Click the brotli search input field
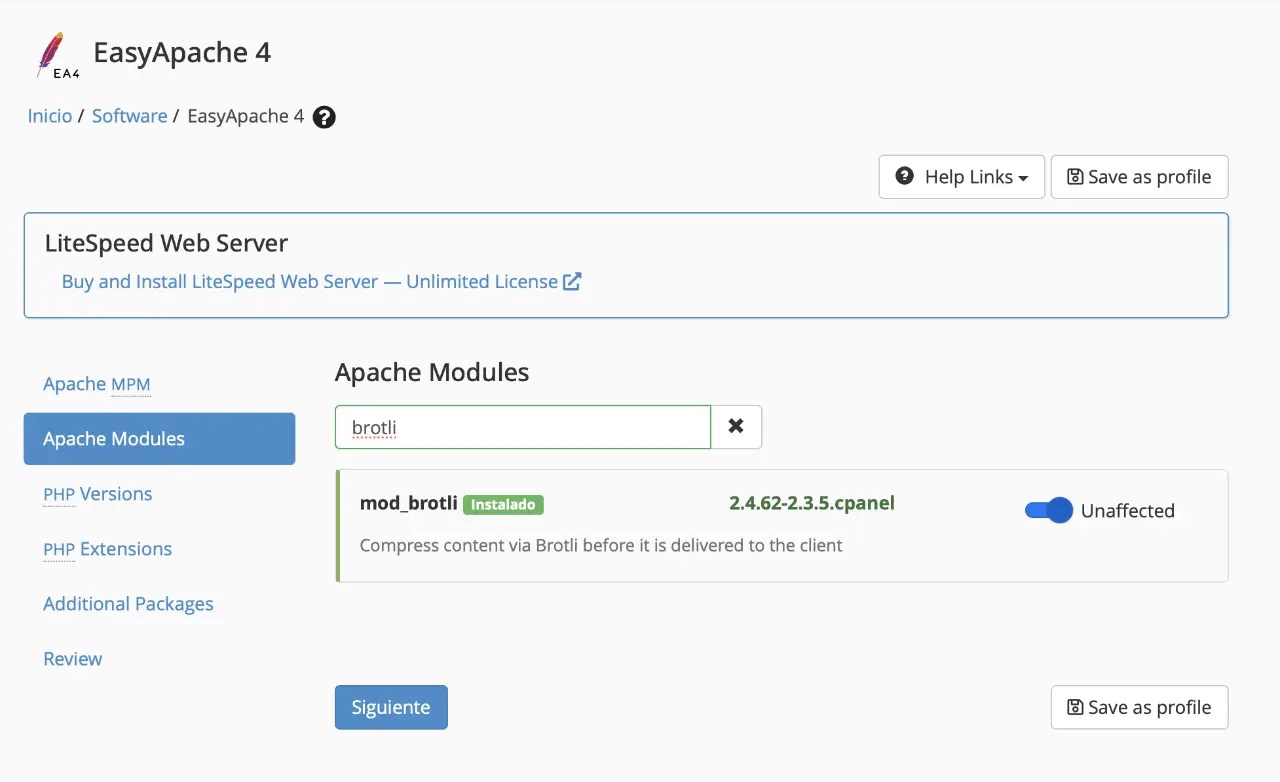 523,427
